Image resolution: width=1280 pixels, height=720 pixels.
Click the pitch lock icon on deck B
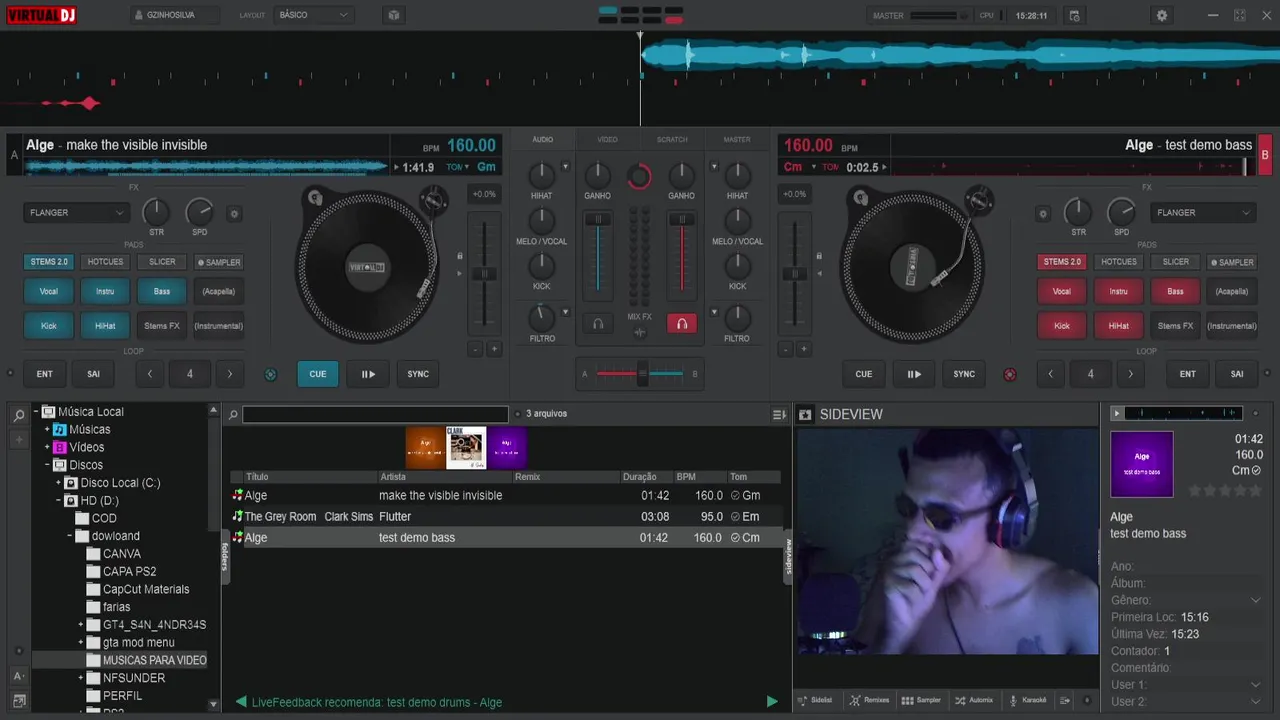coord(818,256)
